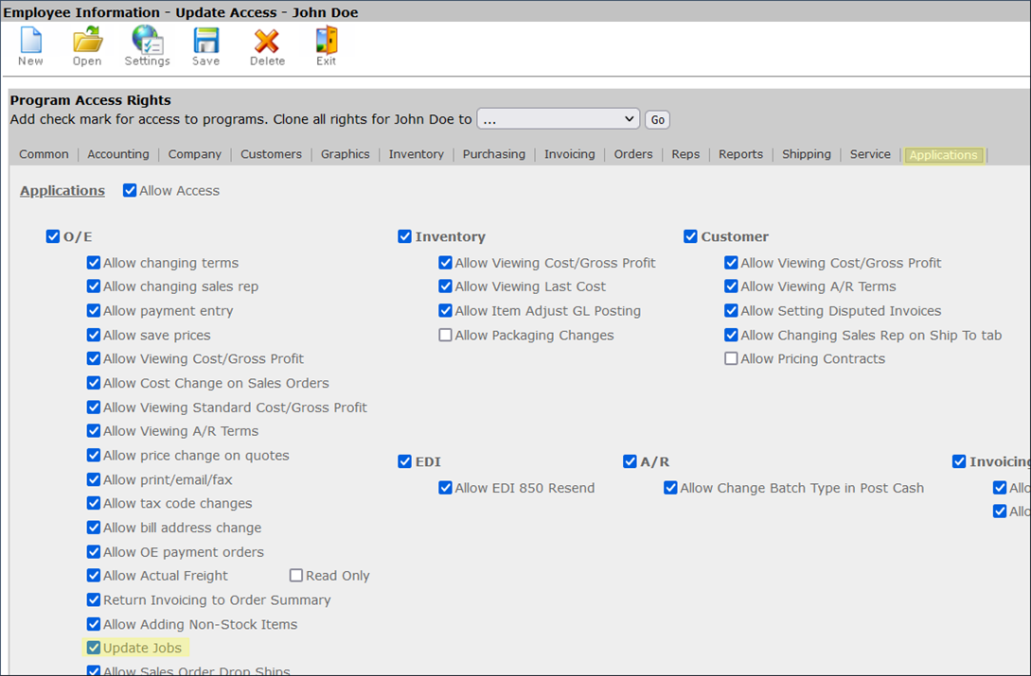The height and width of the screenshot is (676, 1031).
Task: Uncheck the Inventory group checkbox
Action: (x=404, y=236)
